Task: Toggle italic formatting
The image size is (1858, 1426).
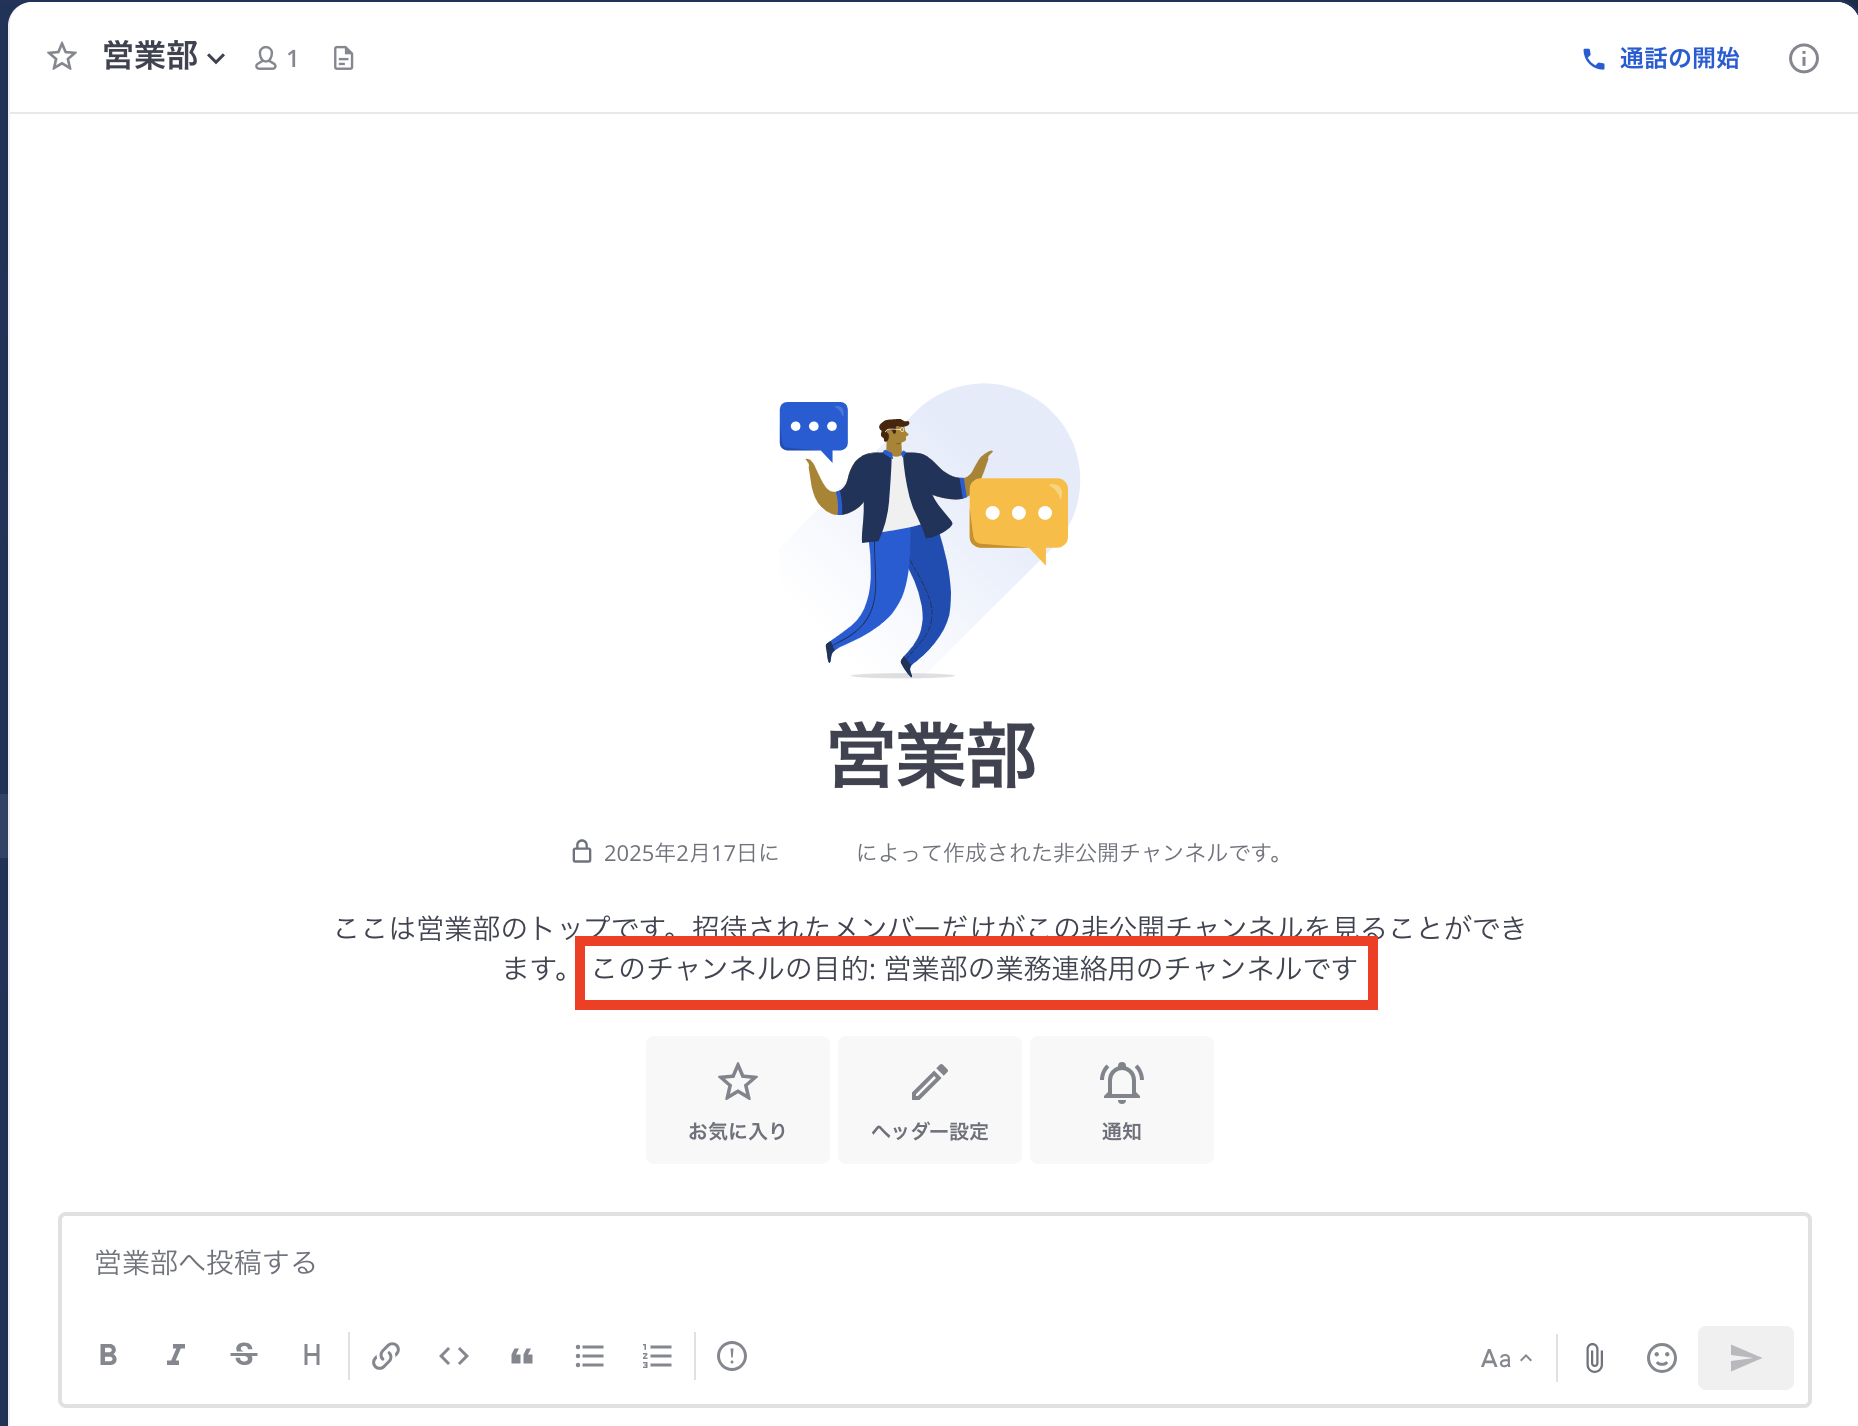Action: point(176,1355)
